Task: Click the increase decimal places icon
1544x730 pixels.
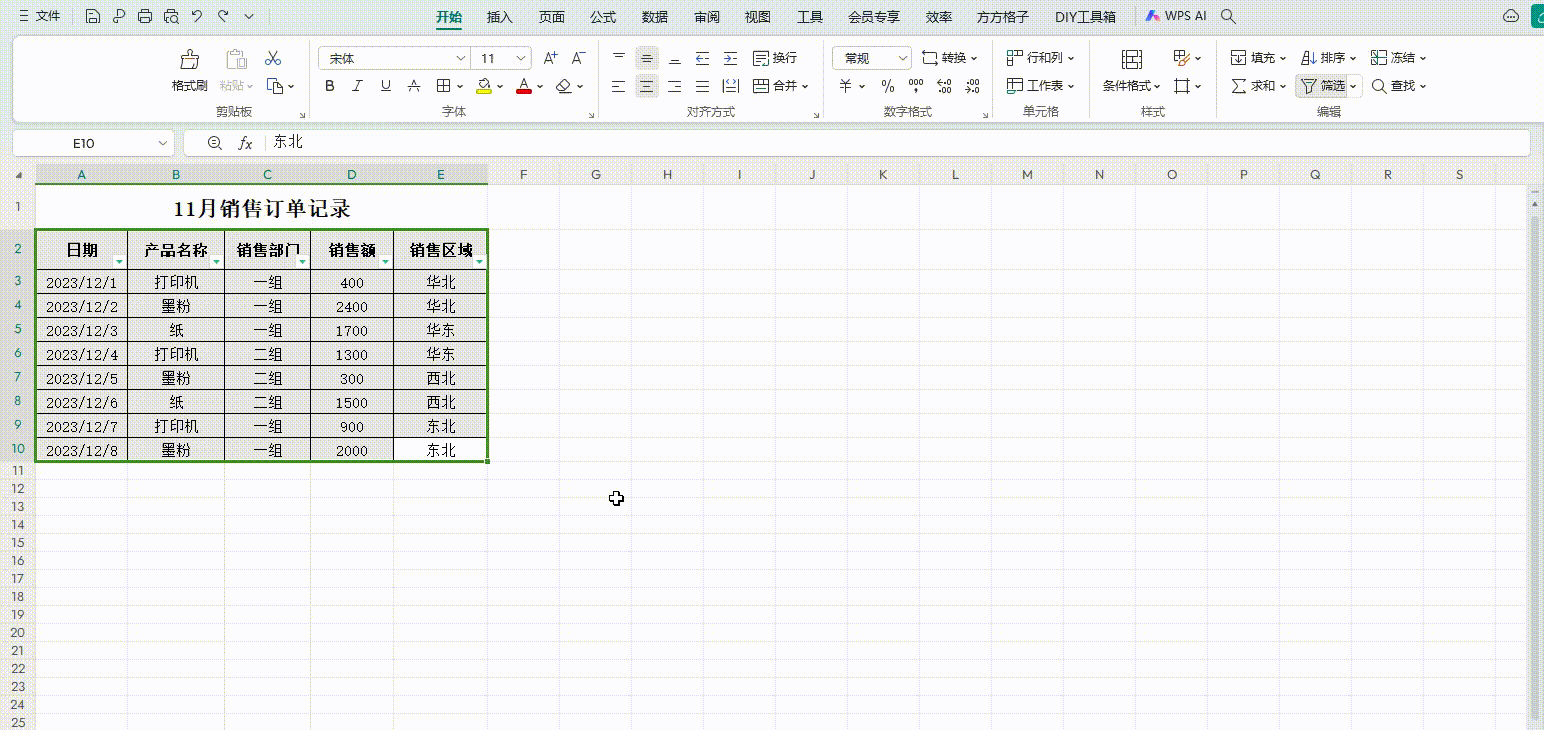Action: (944, 86)
